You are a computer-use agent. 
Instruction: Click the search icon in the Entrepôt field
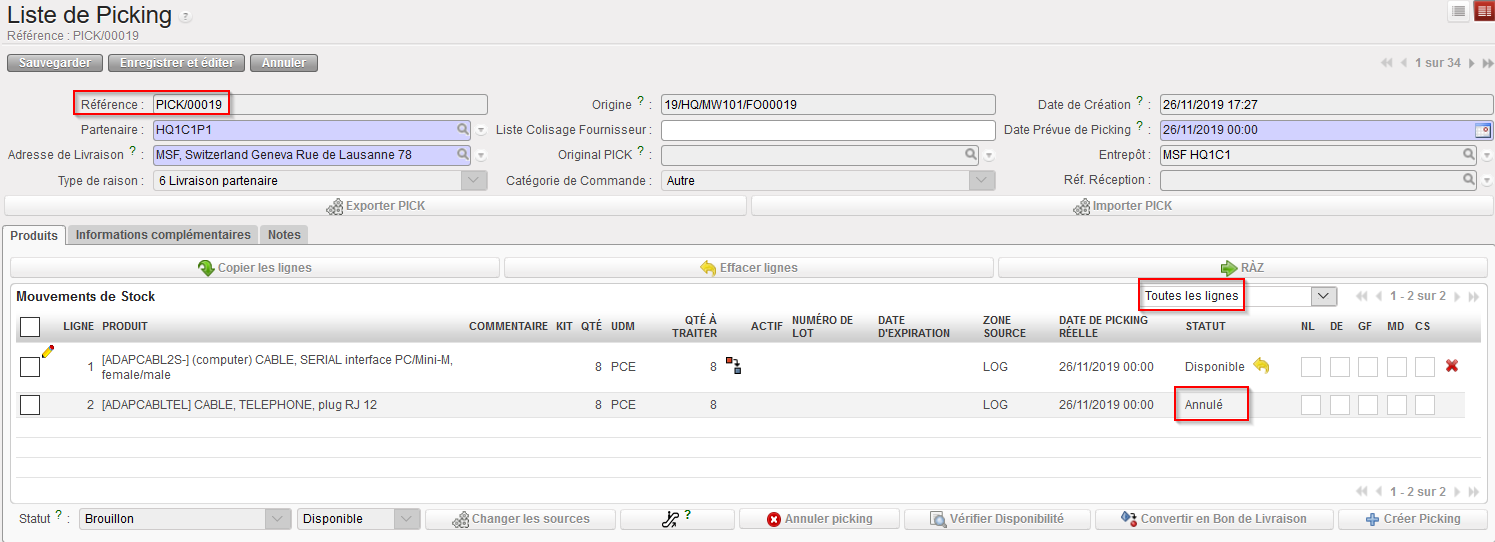(x=1468, y=155)
